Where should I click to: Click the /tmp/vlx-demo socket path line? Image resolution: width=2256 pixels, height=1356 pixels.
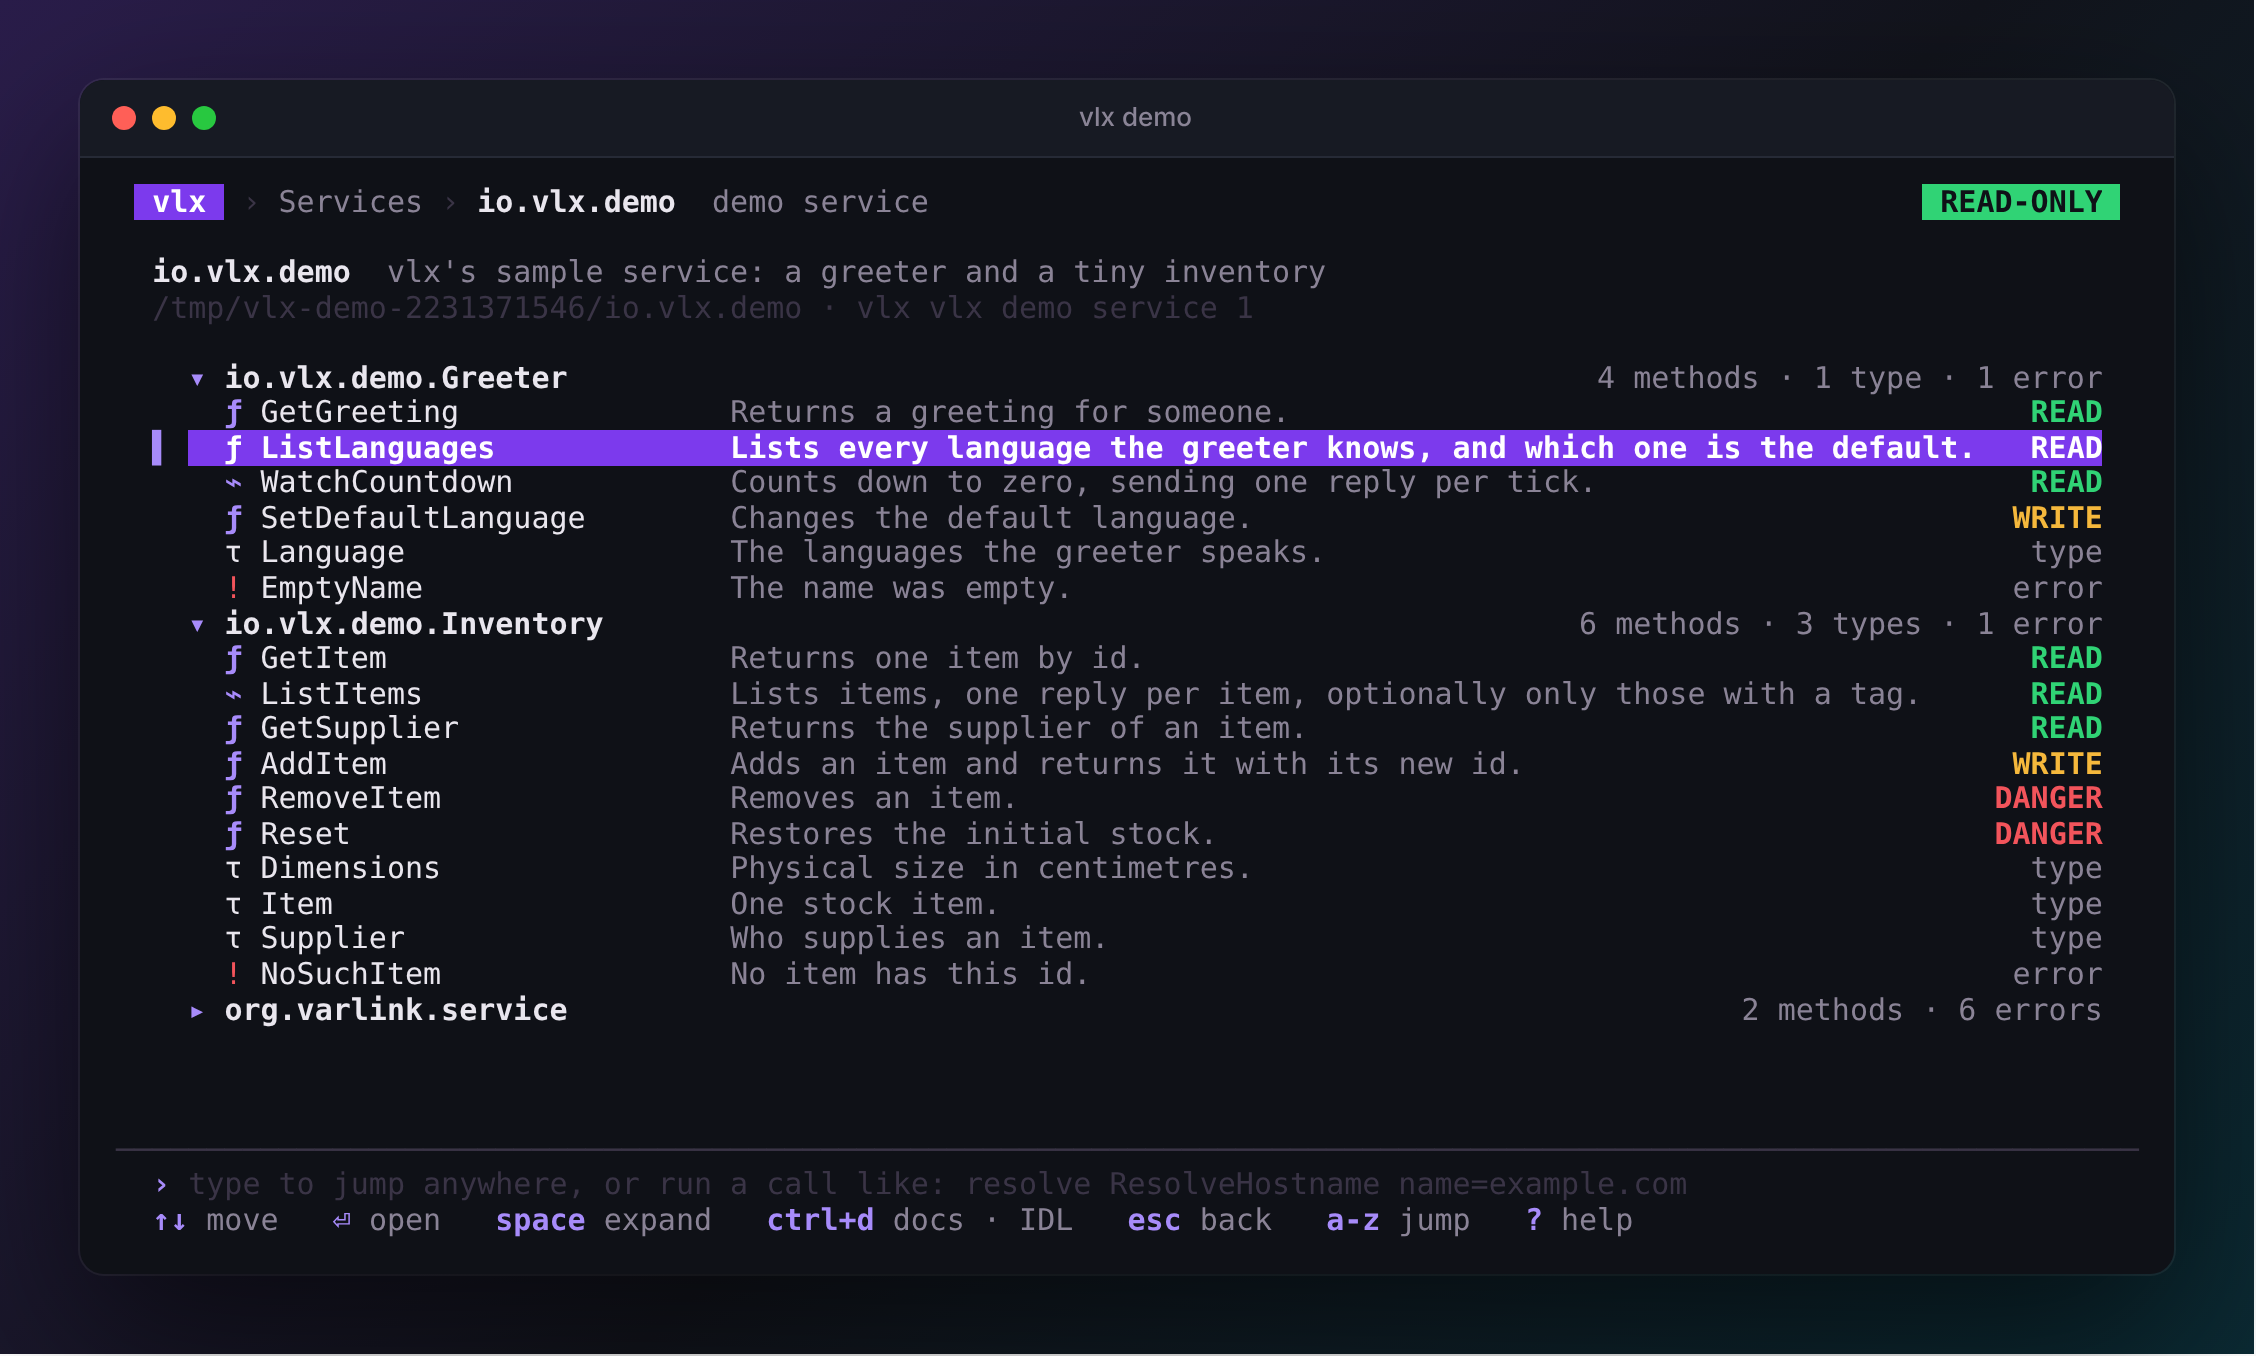(x=702, y=308)
